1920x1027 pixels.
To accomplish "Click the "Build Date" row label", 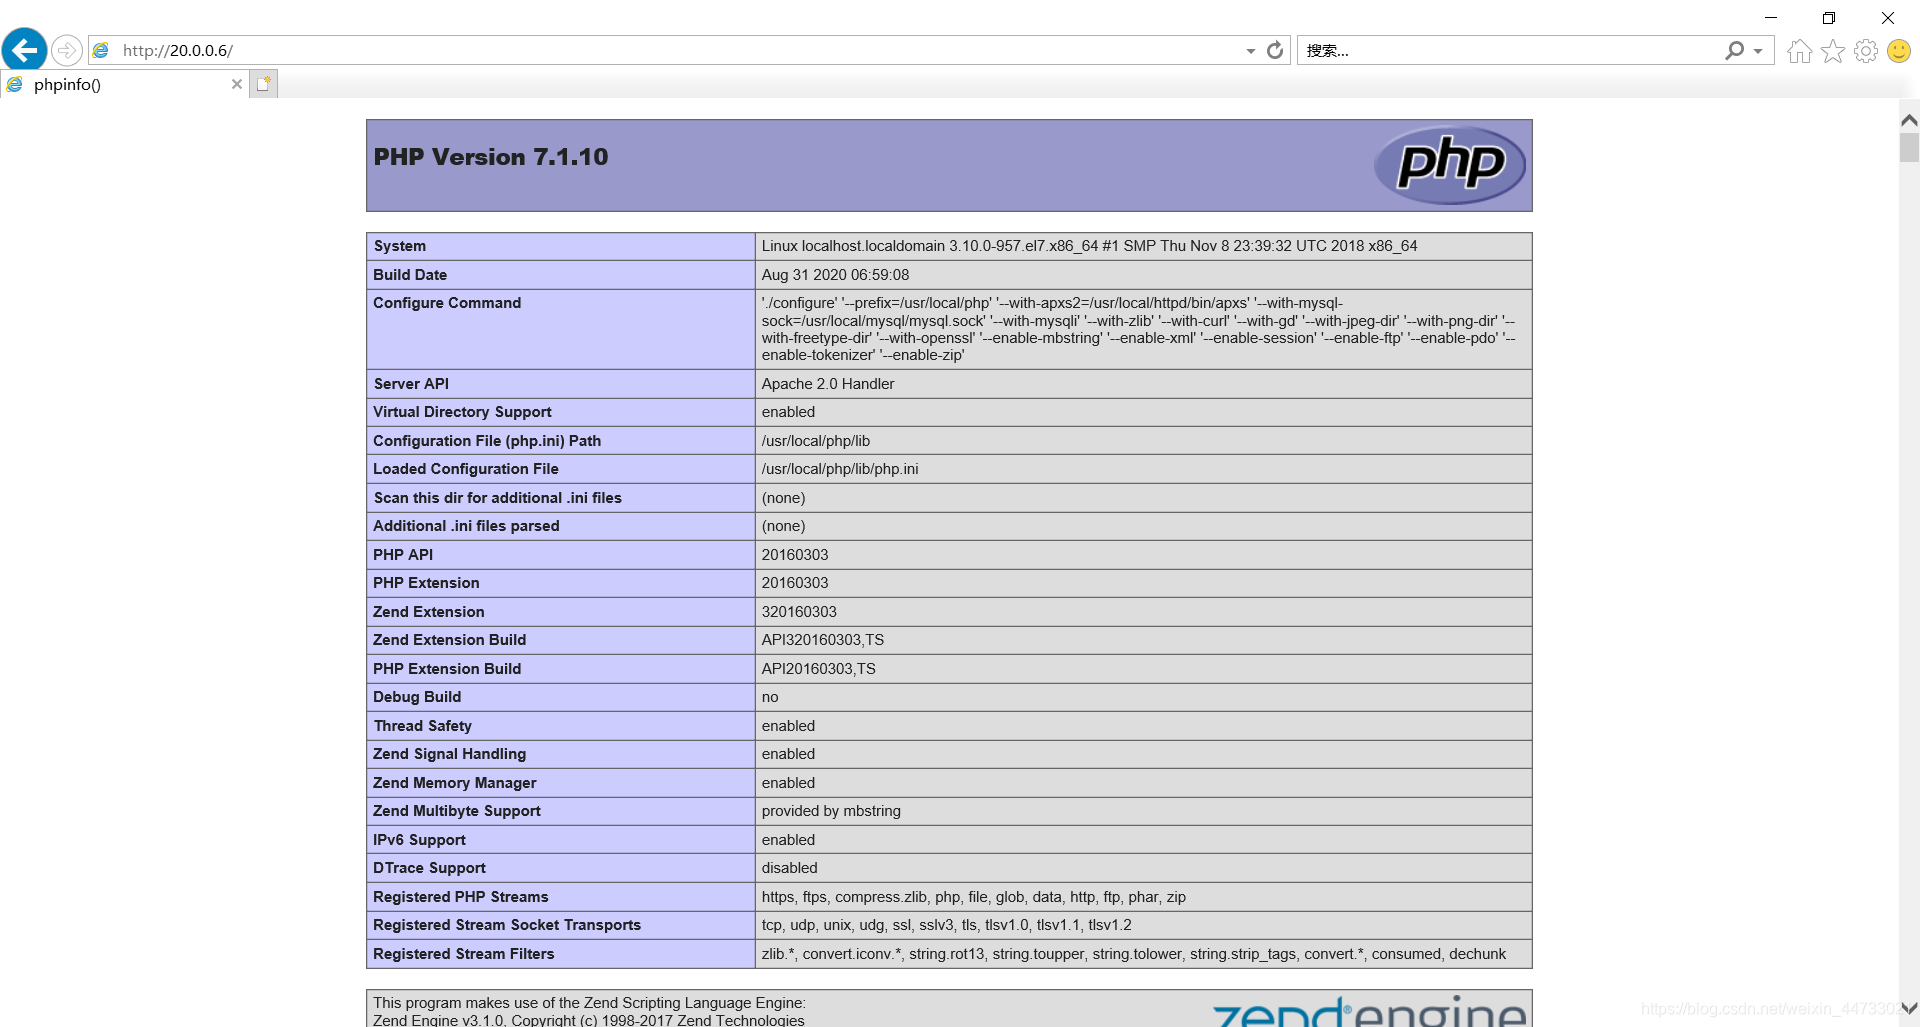I will click(x=410, y=275).
